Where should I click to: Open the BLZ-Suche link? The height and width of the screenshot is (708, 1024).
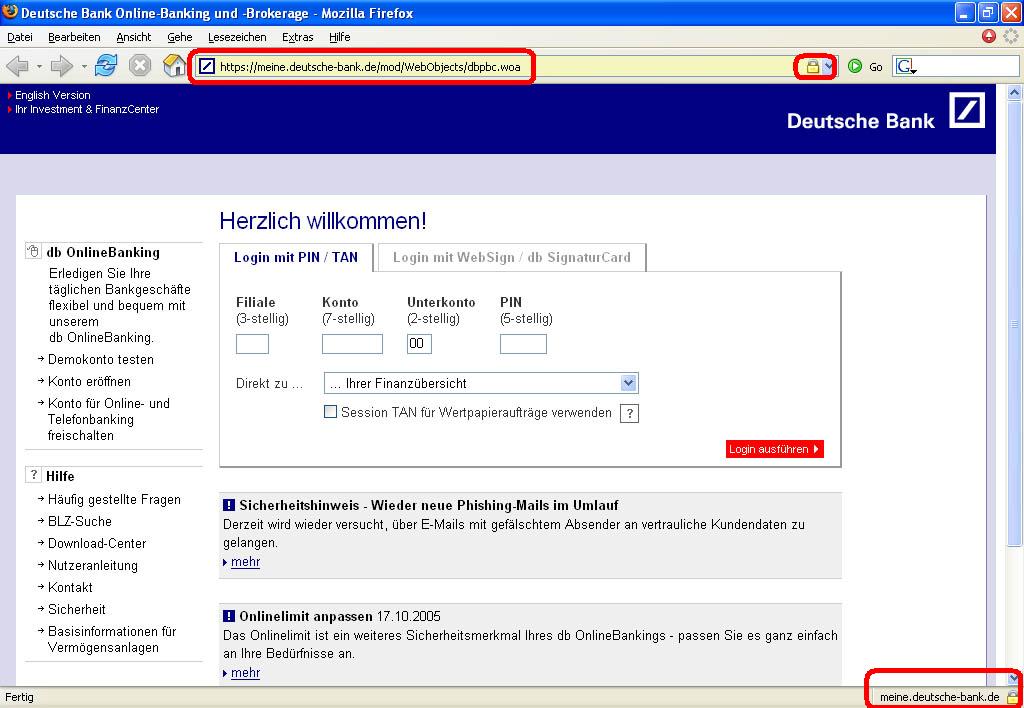[x=80, y=521]
